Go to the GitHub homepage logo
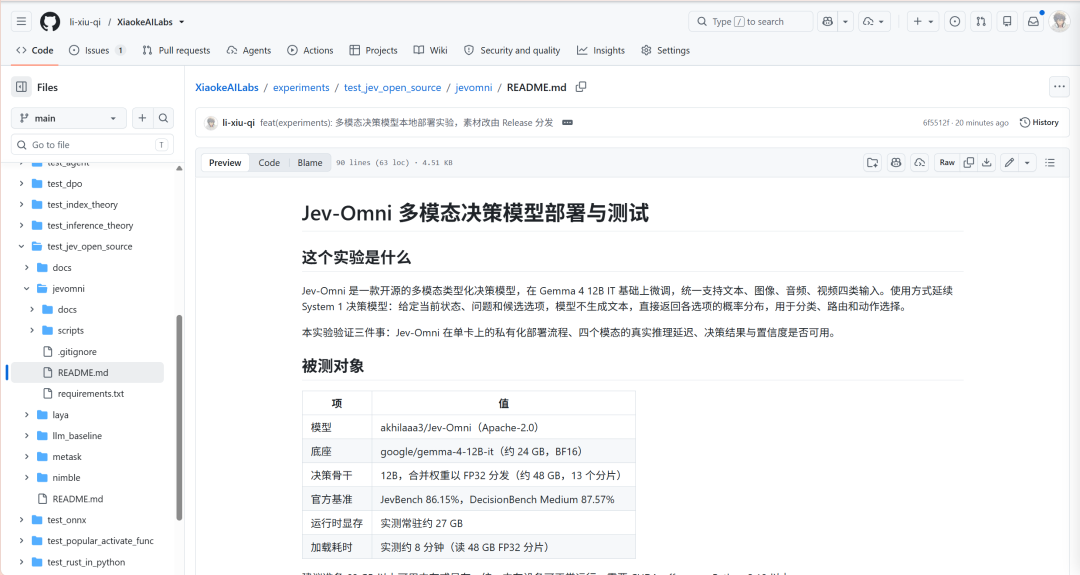 pos(50,21)
